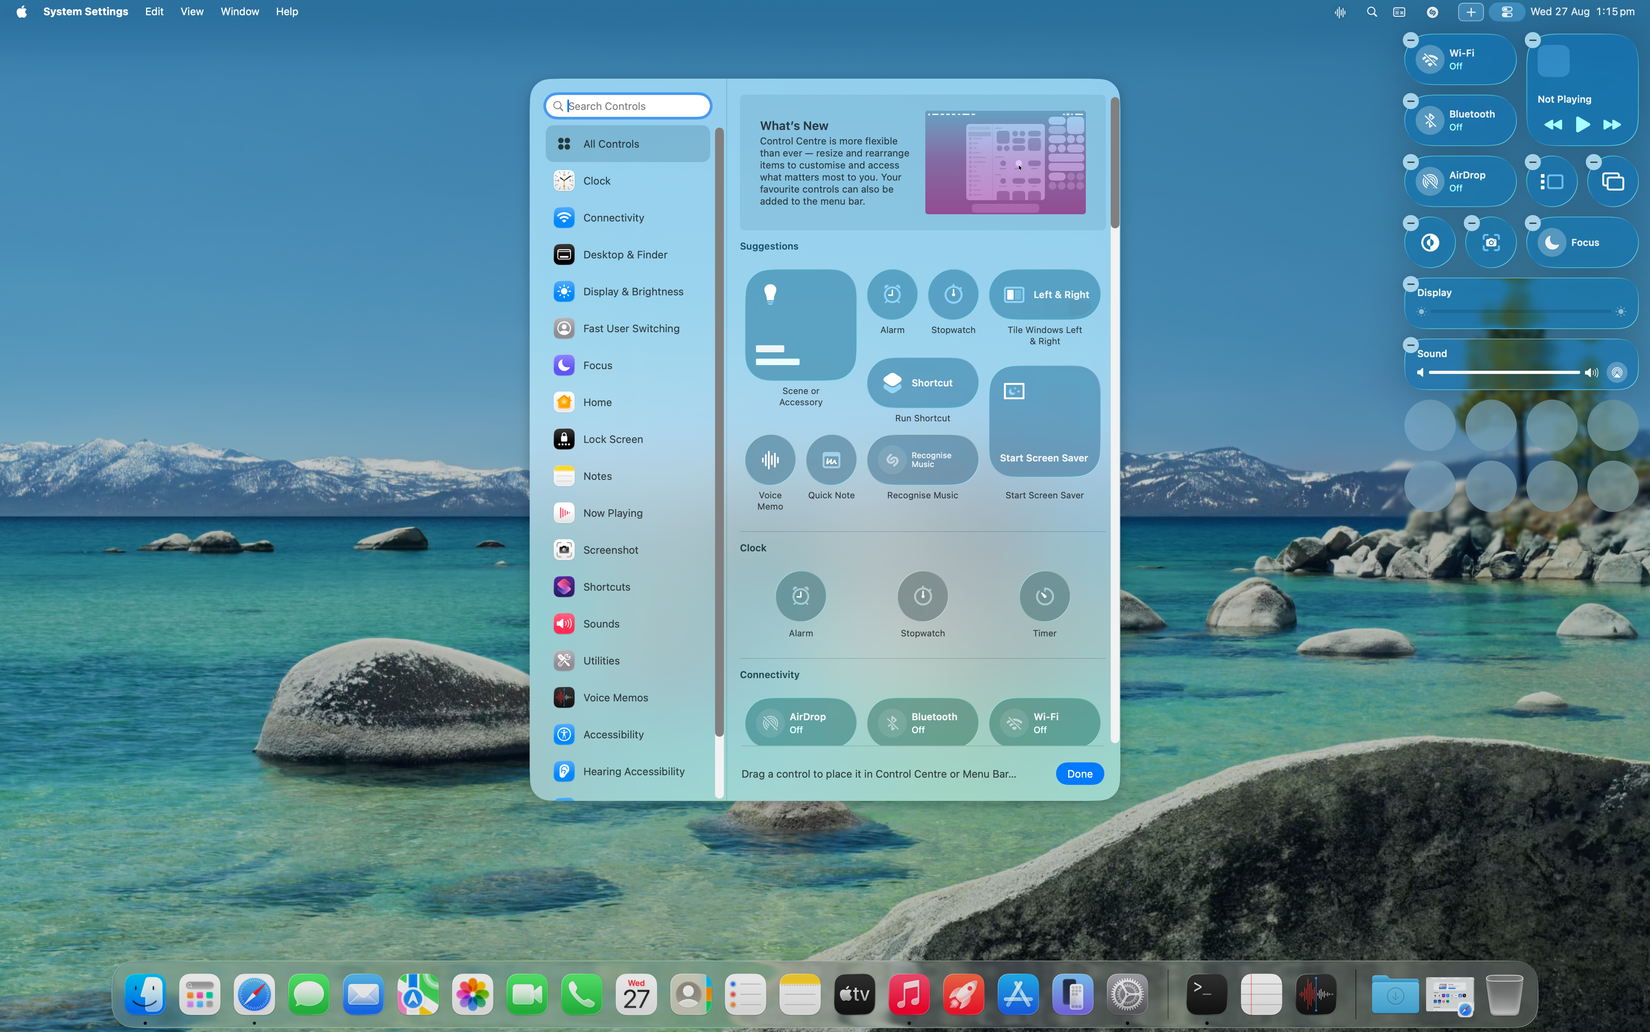Click the Timer control in Clock section
Viewport: 1650px width, 1032px height.
1044,597
